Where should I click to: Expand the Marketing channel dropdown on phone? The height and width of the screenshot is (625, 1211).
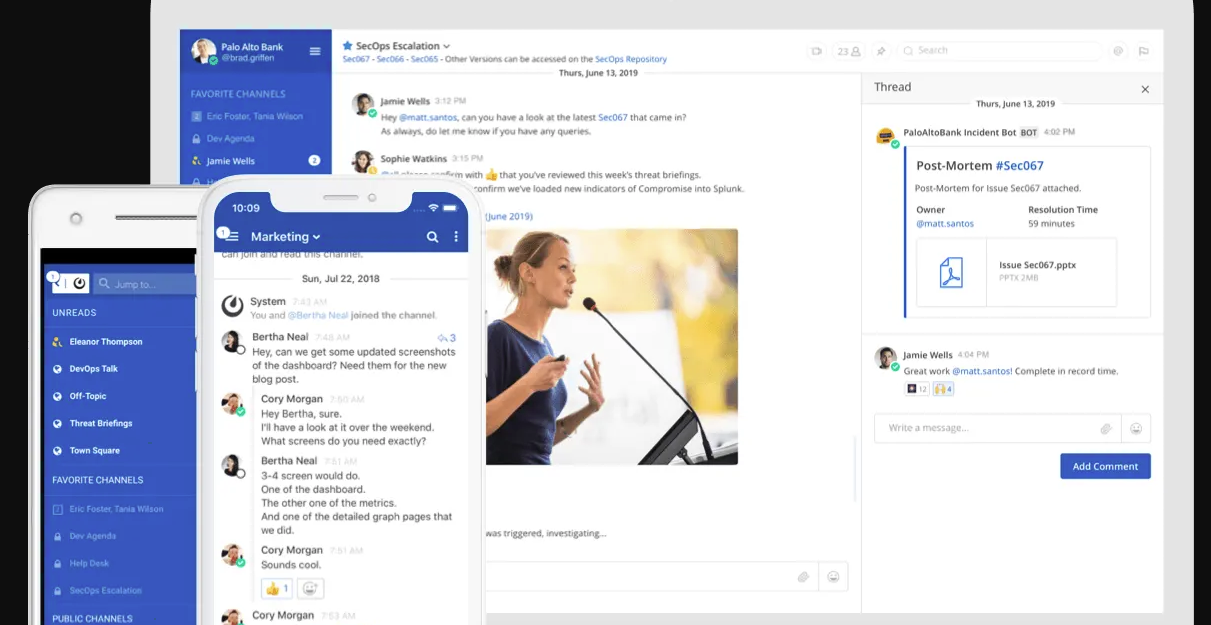(316, 237)
